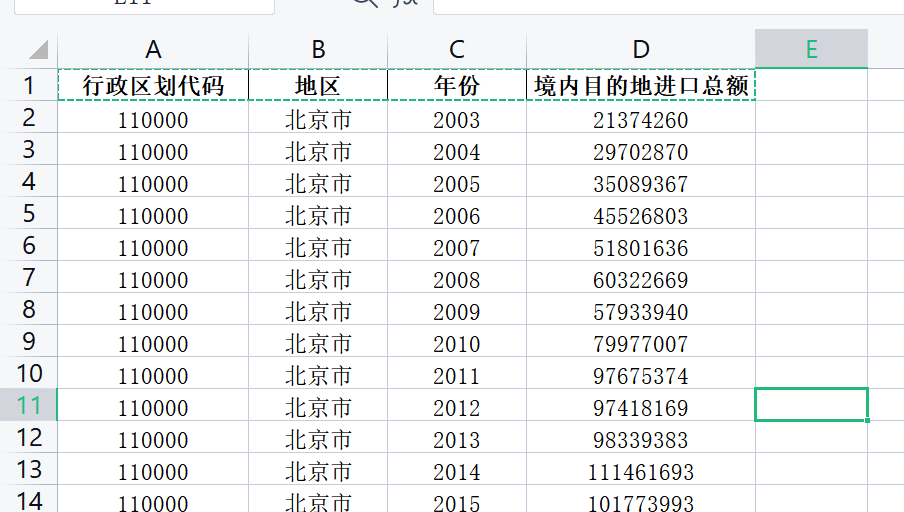This screenshot has width=904, height=512.
Task: Click 110000 cell in row 9
Action: [x=153, y=341]
